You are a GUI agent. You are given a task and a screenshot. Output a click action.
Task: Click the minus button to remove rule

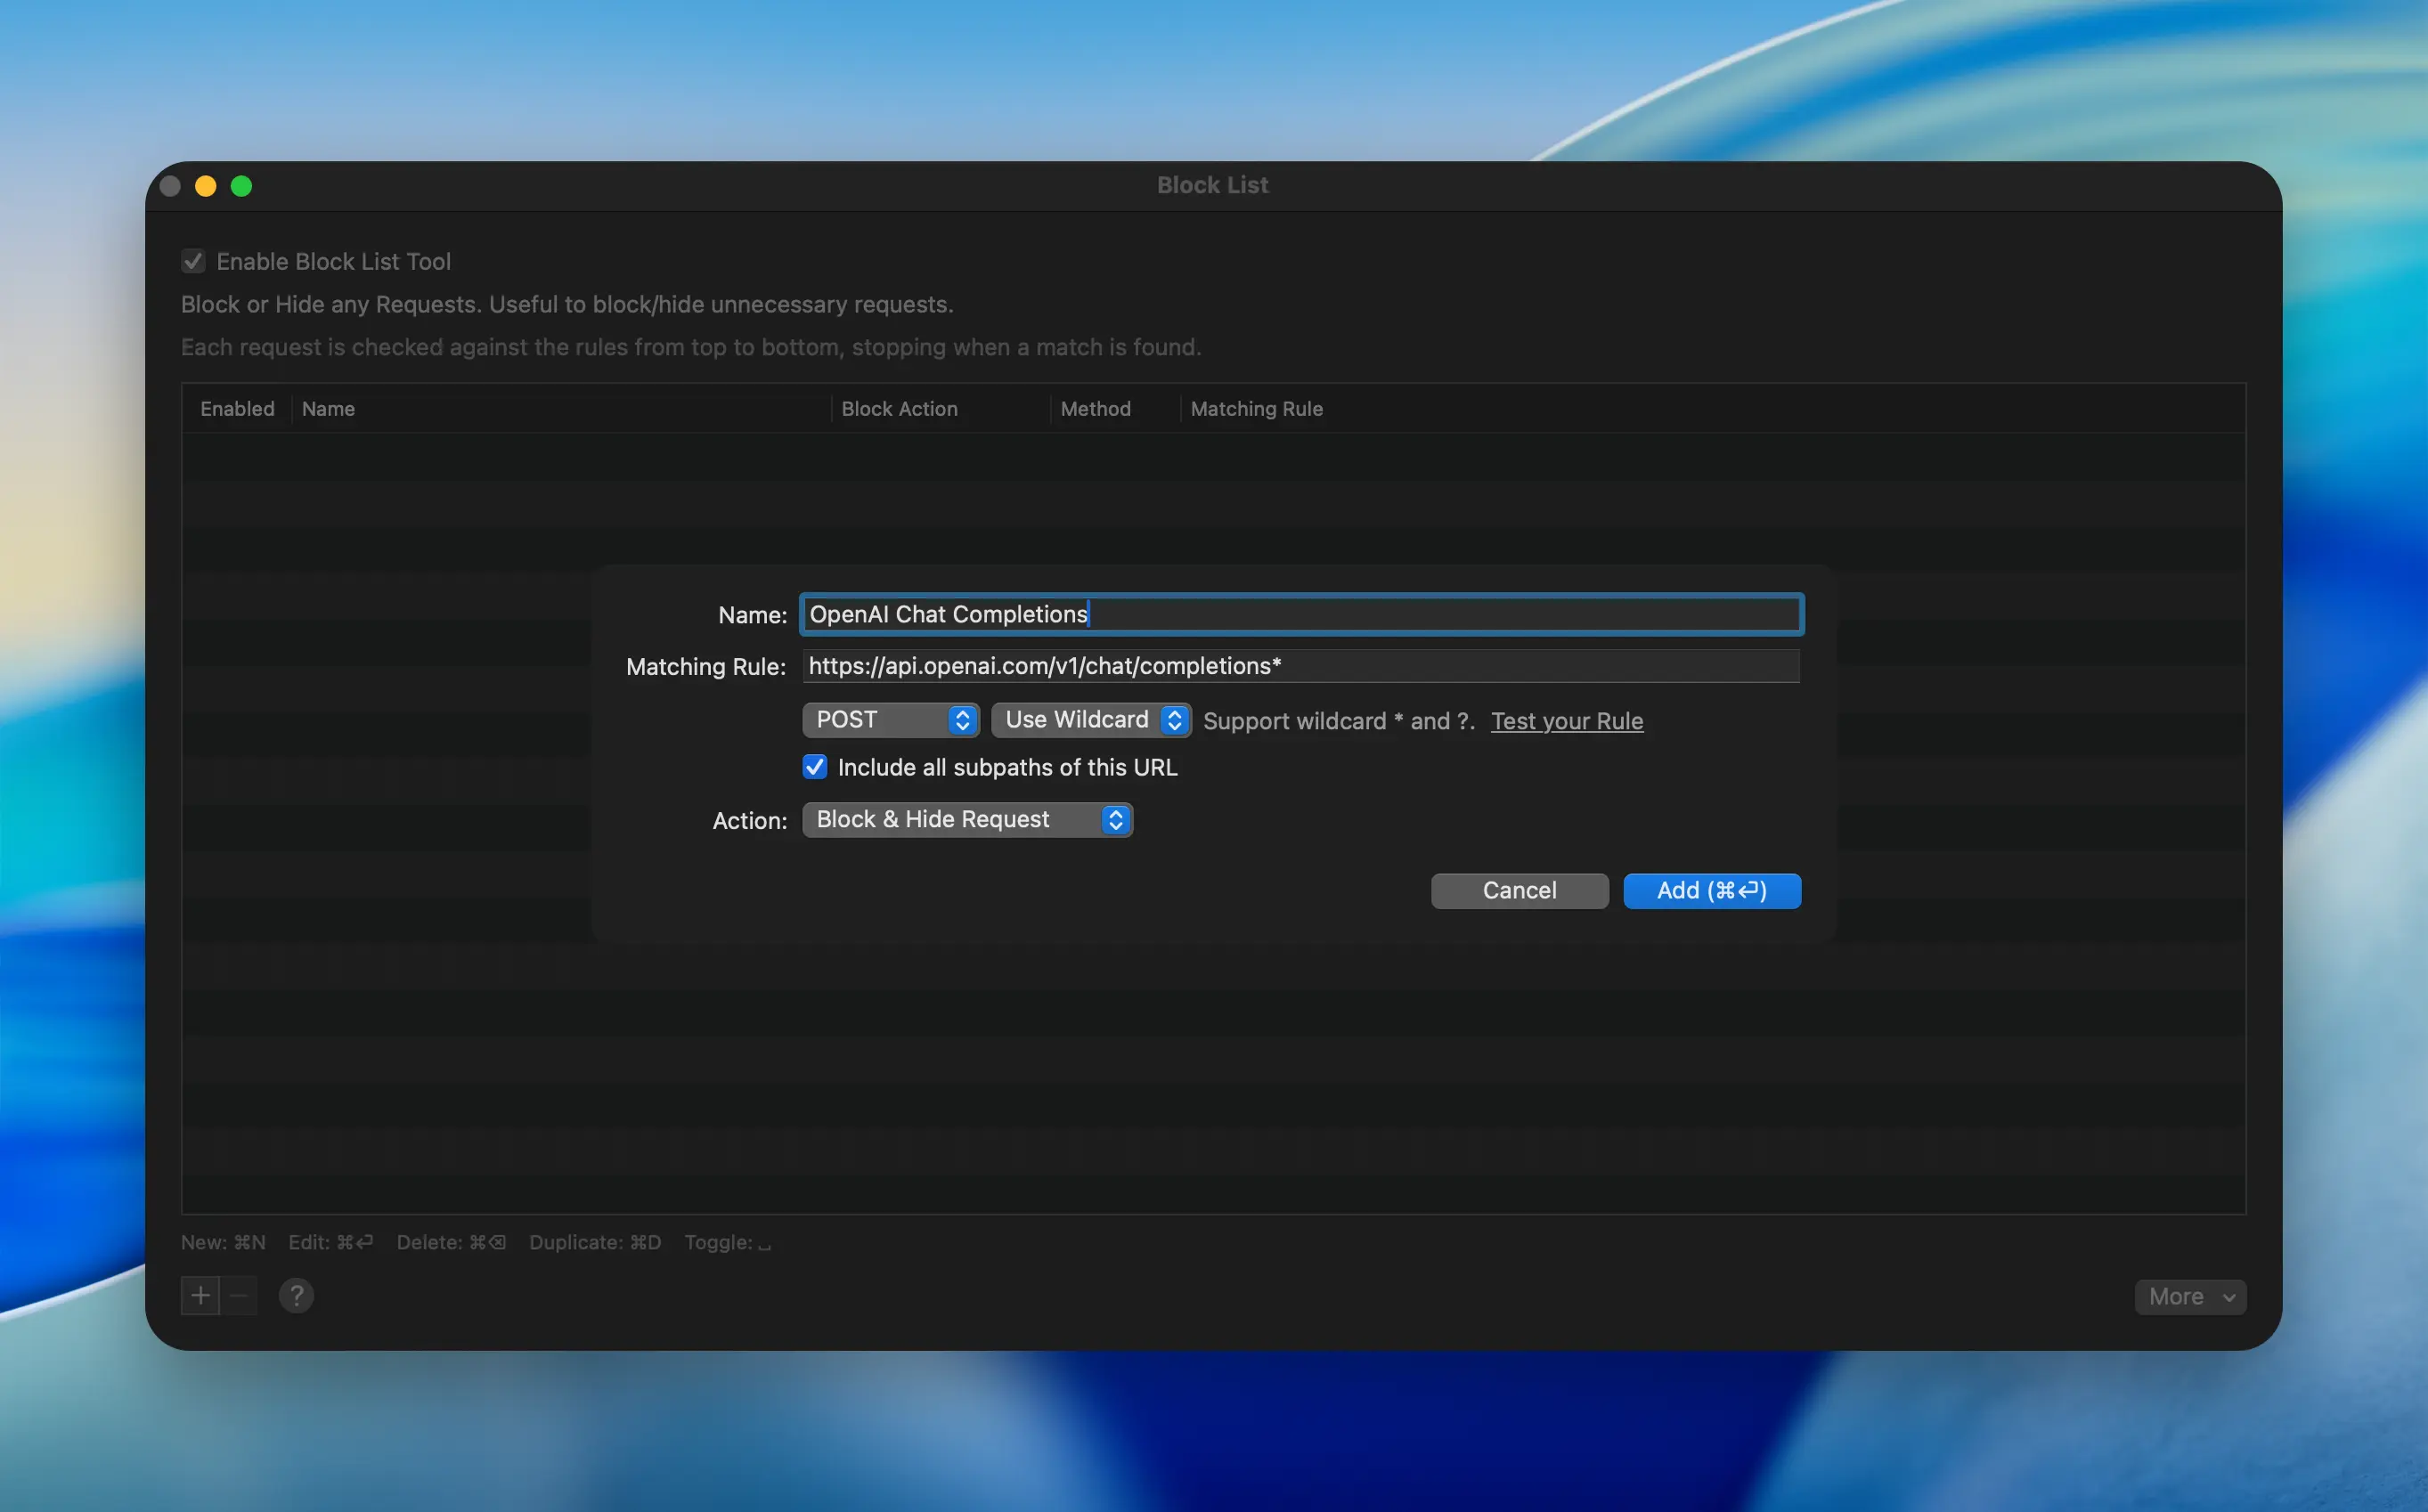point(238,1296)
